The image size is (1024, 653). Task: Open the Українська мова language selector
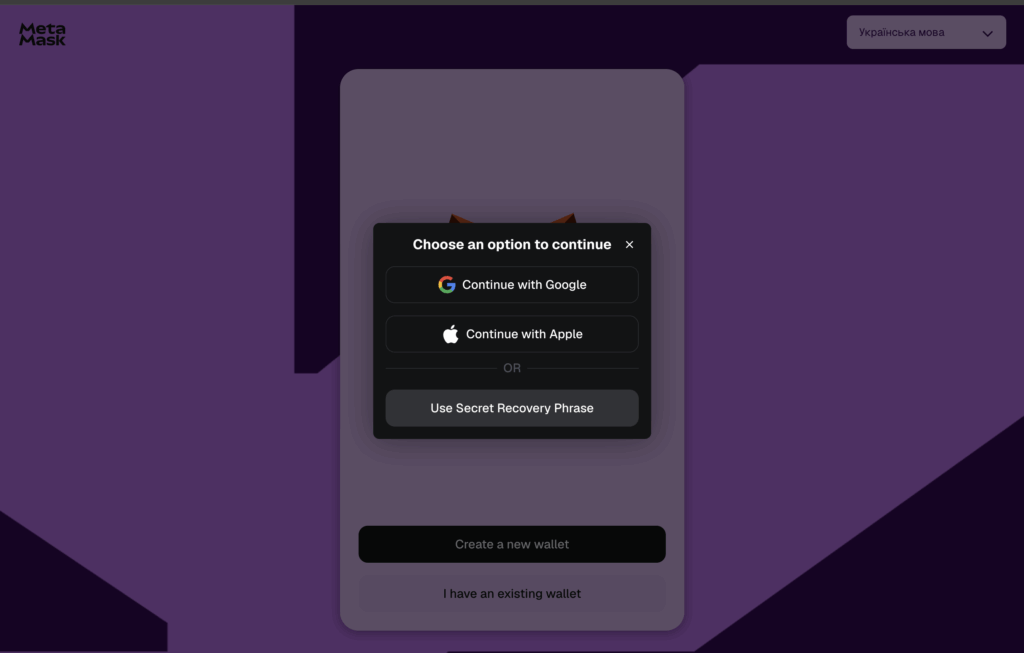coord(926,32)
